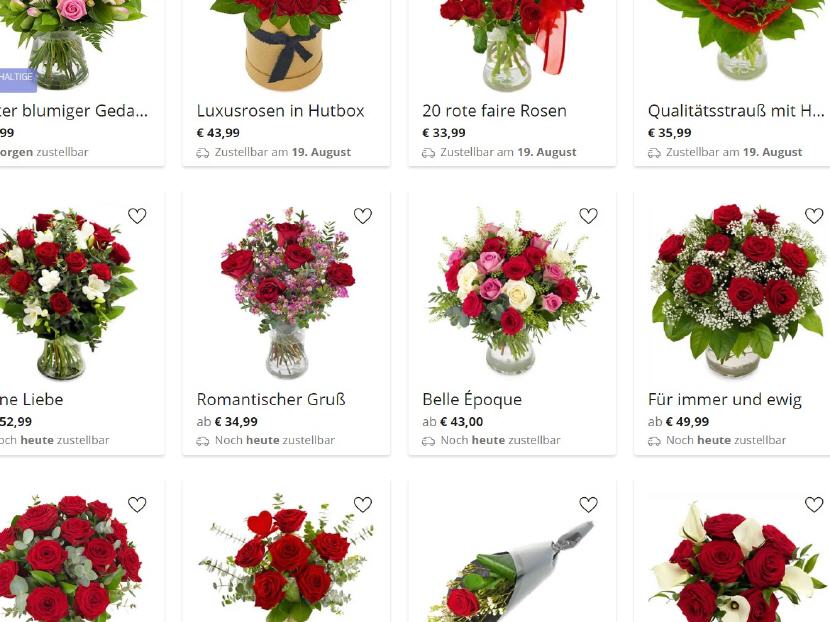Favorite the Romantischer Gruß bouquet via heart
This screenshot has width=830, height=622.
[x=363, y=216]
